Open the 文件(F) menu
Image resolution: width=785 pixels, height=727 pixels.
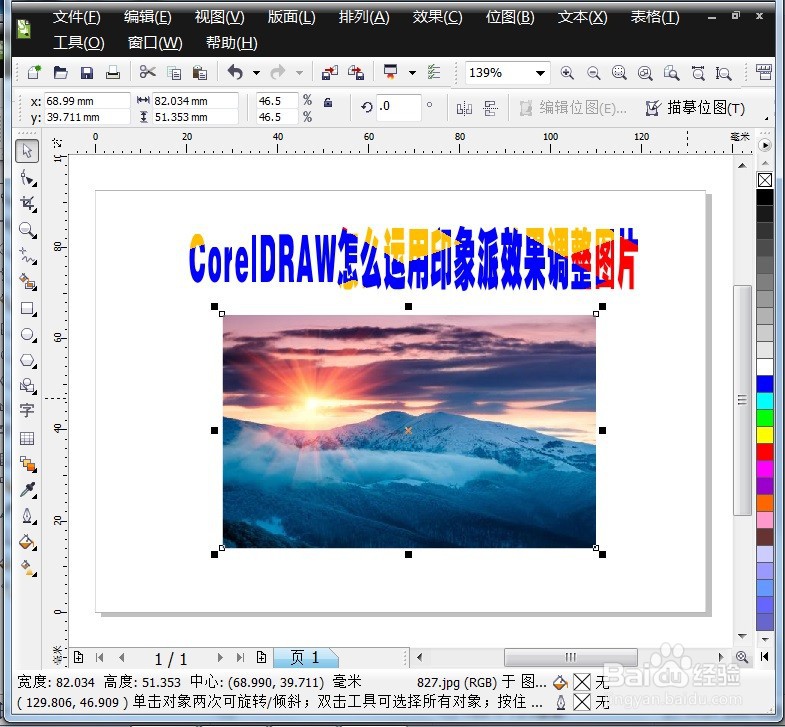coord(77,17)
